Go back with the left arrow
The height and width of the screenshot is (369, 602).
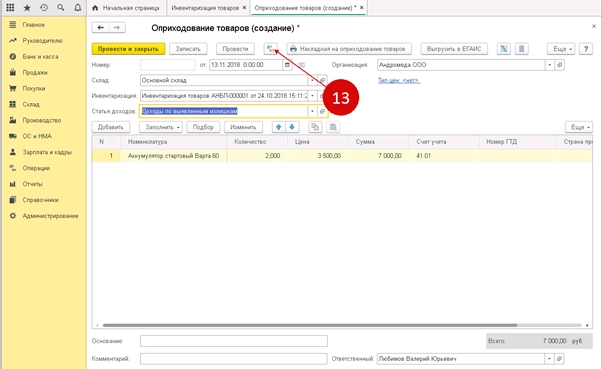coord(100,27)
